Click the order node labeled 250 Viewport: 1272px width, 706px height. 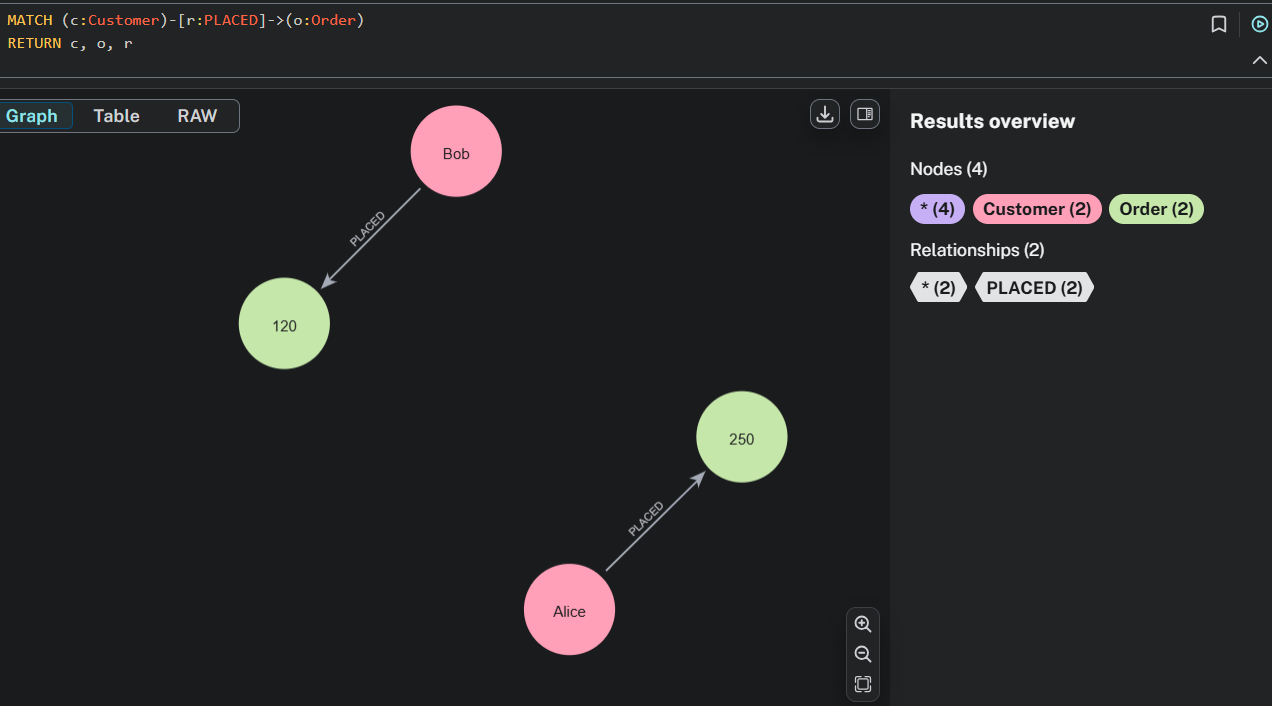pyautogui.click(x=741, y=438)
